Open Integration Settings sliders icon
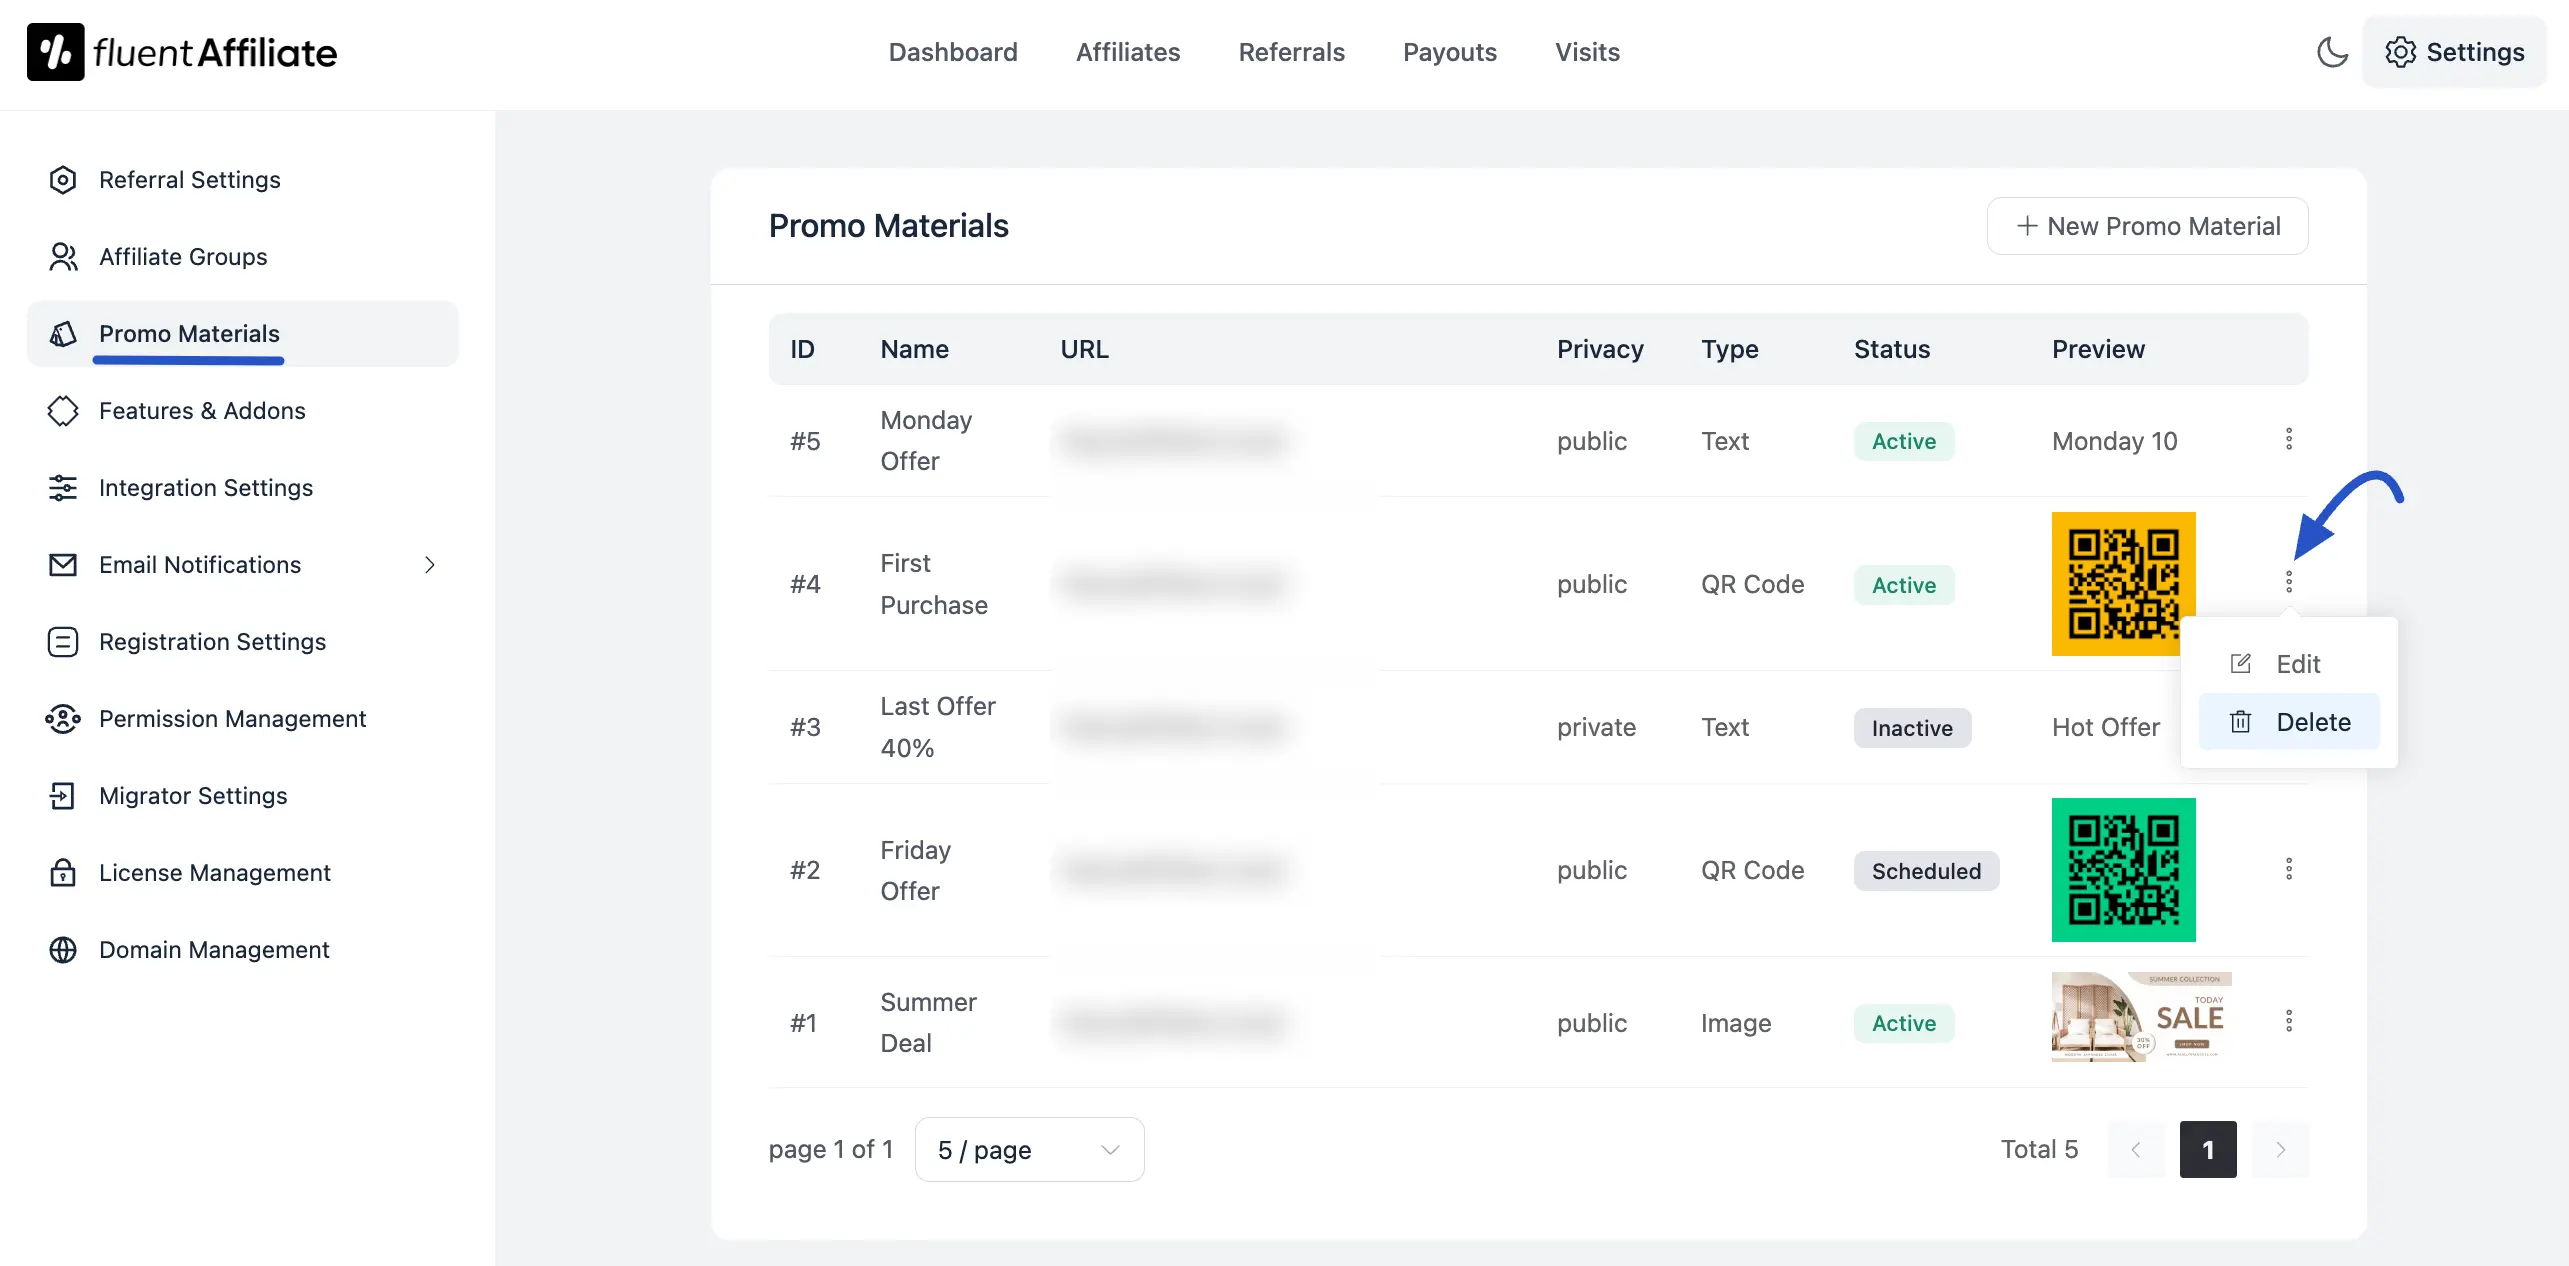 tap(63, 488)
